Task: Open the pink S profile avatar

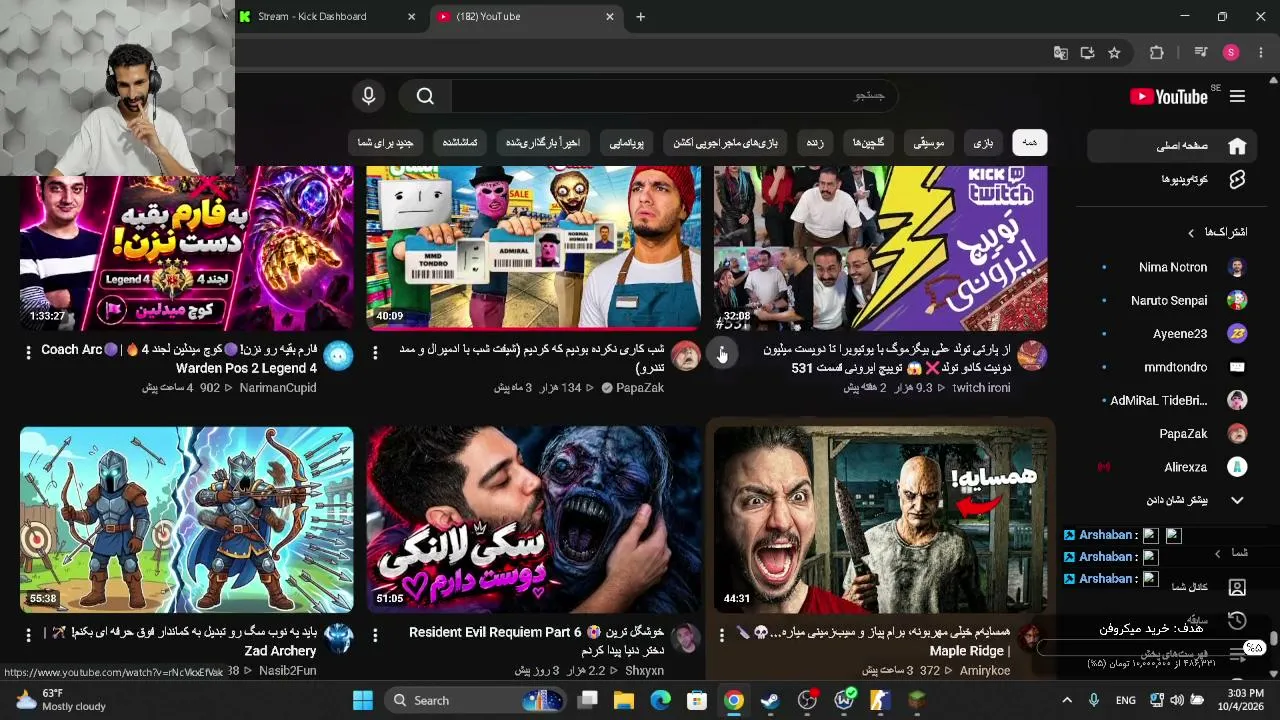Action: coord(1231,53)
